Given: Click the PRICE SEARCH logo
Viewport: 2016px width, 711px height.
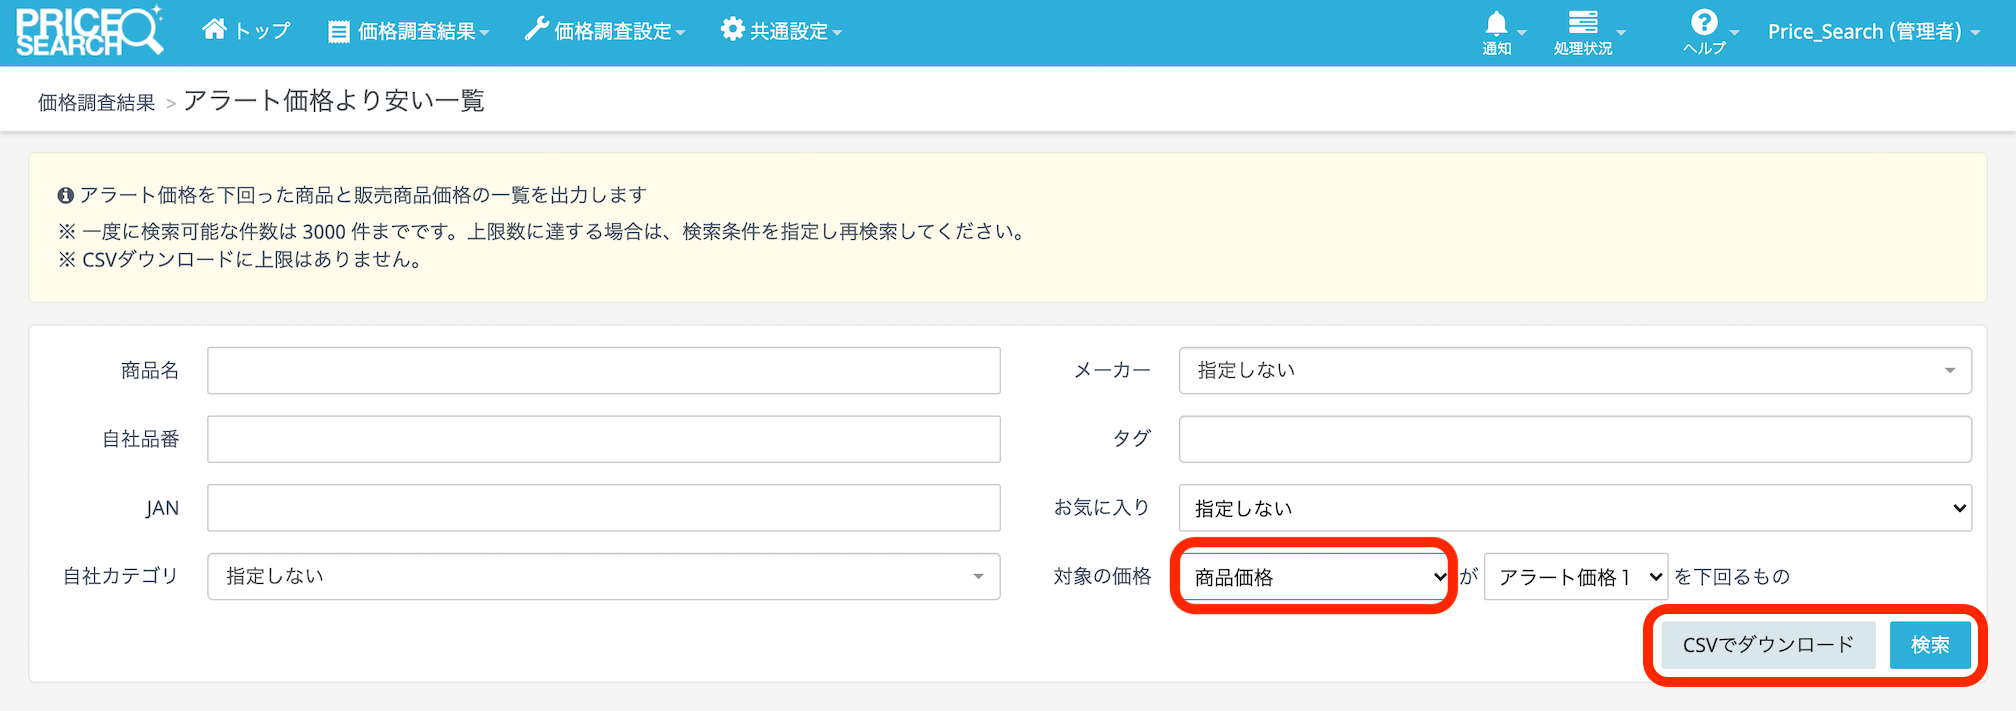Looking at the screenshot, I should (x=88, y=32).
